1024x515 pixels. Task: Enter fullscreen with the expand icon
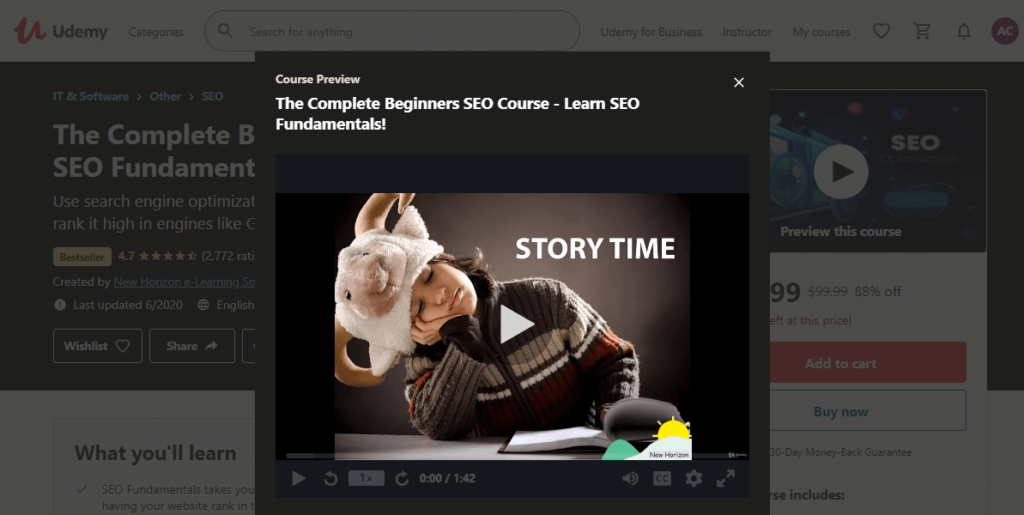726,478
